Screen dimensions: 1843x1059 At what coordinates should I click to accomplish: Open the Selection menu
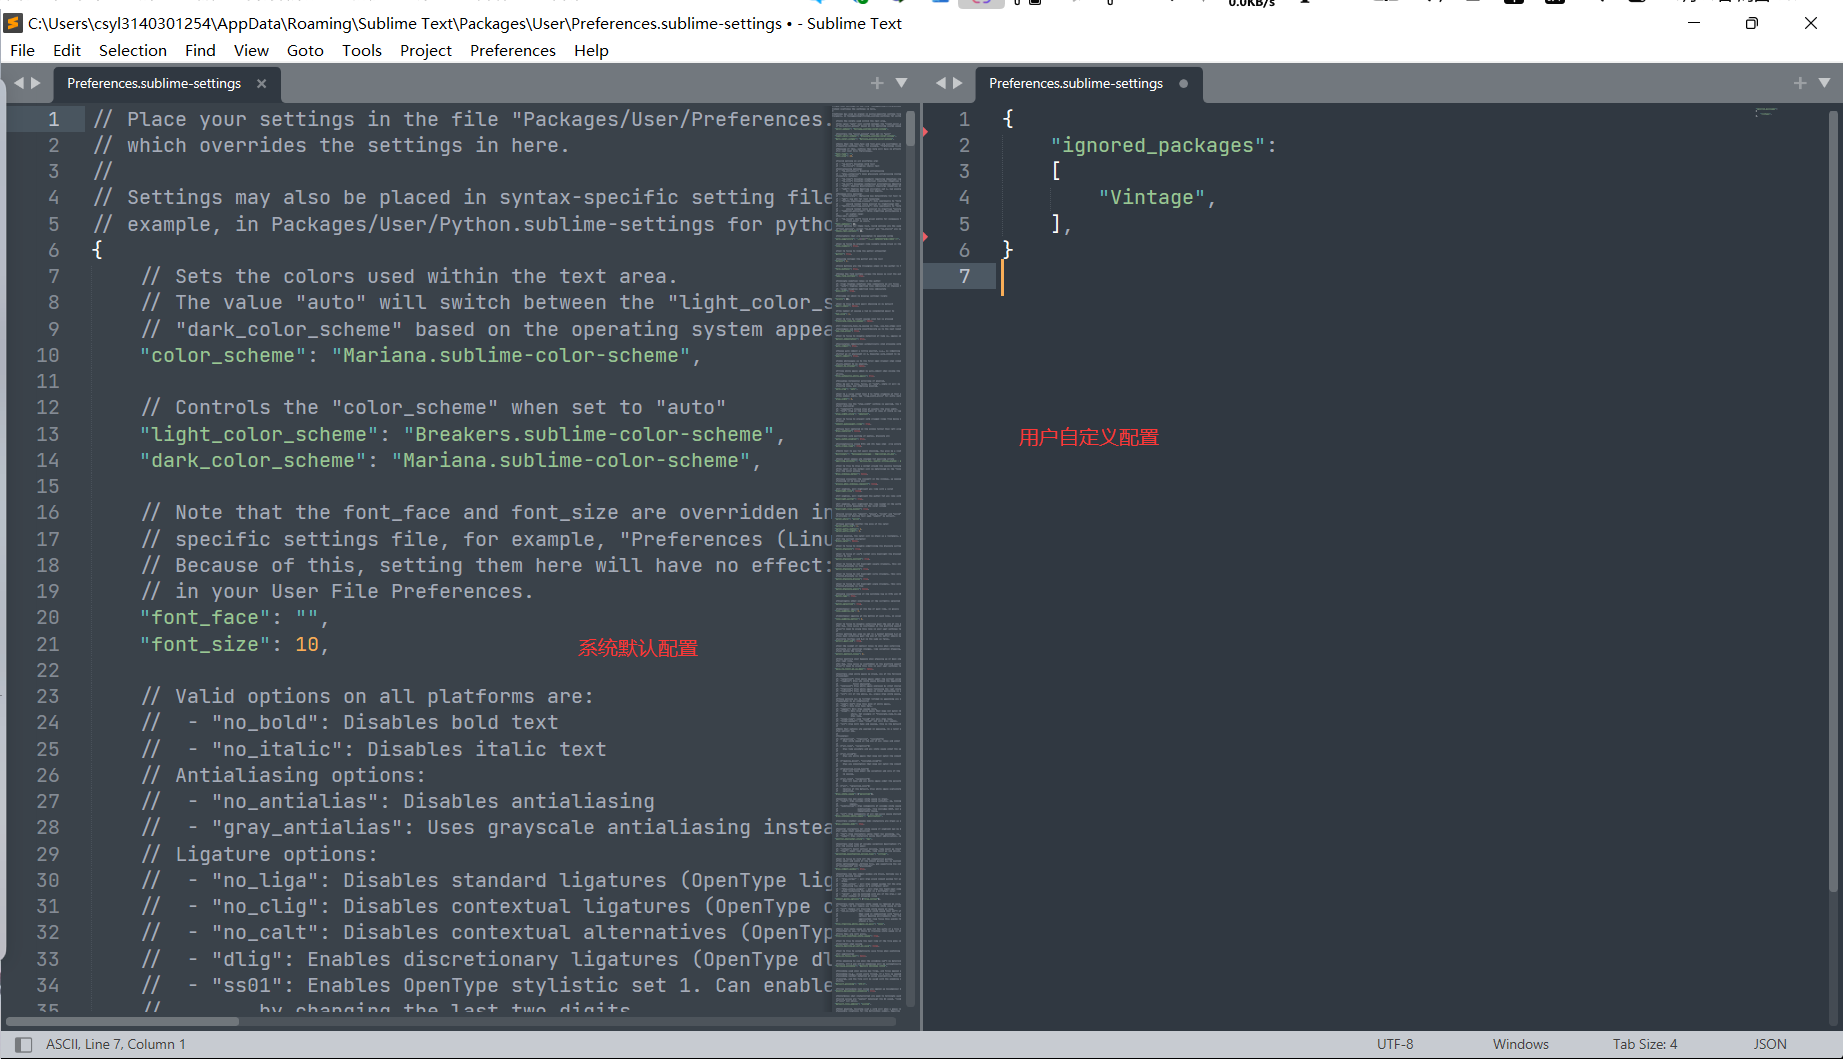tap(133, 50)
